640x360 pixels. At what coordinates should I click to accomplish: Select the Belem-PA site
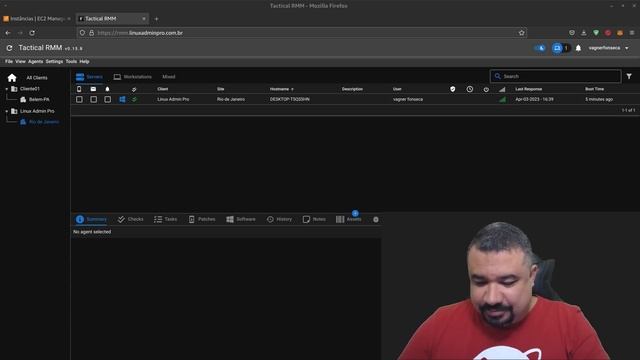39,100
